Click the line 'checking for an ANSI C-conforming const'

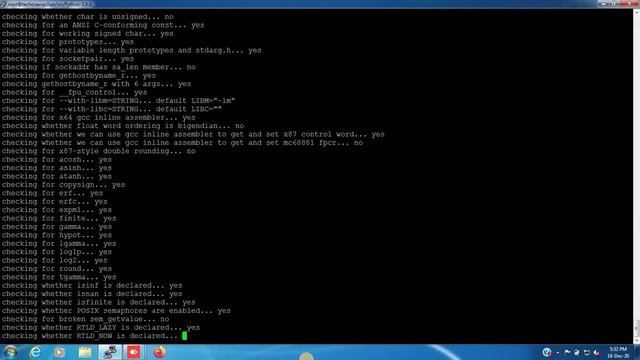[x=103, y=25]
